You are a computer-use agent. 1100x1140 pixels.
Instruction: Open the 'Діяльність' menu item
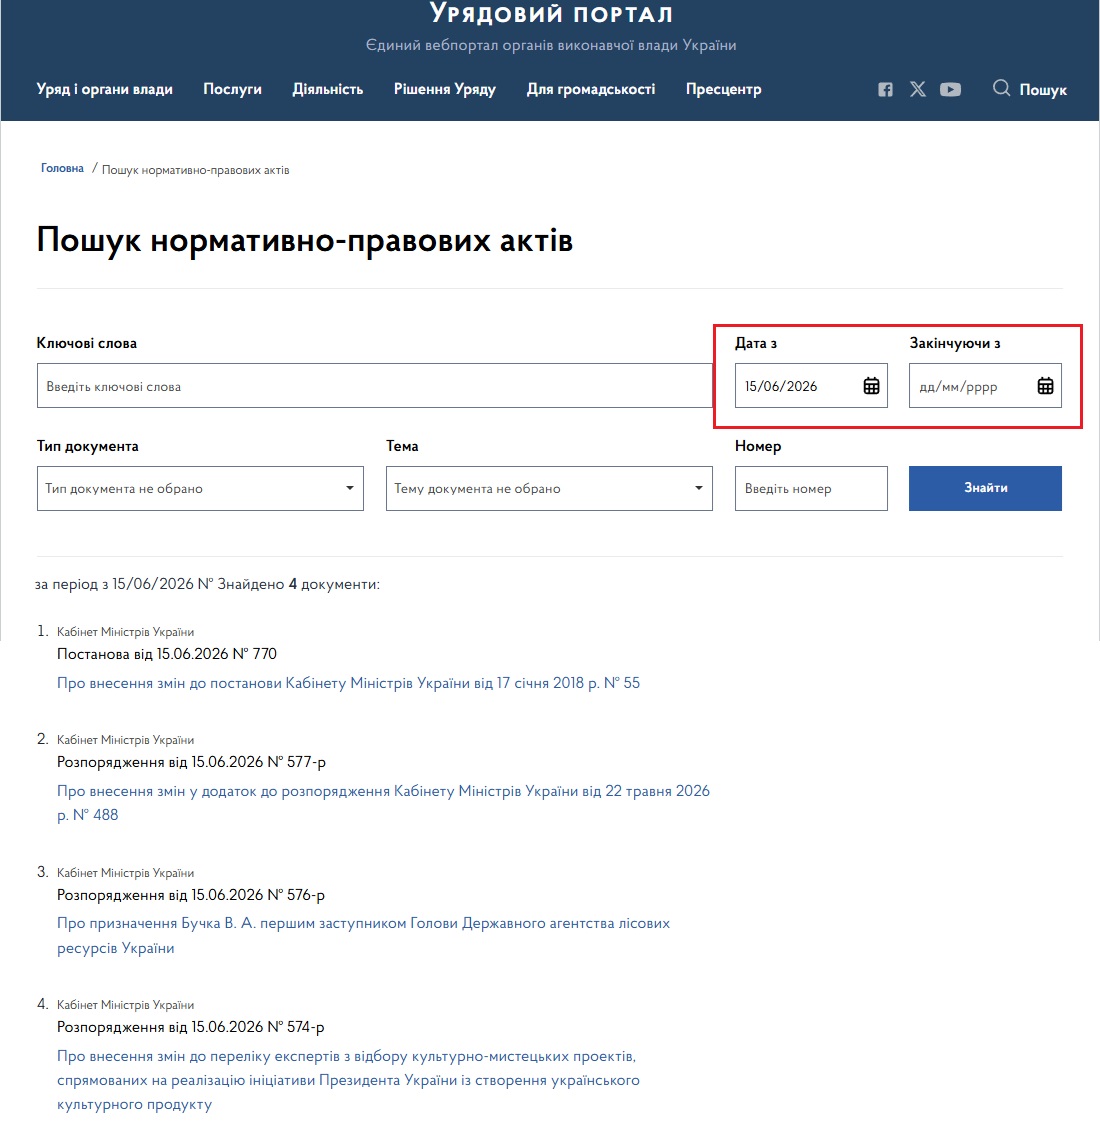(328, 89)
